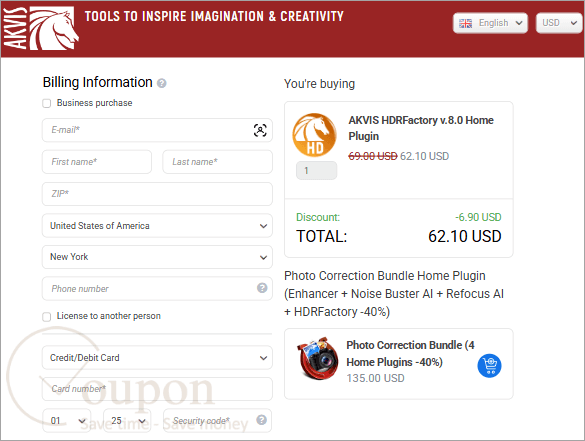Click the autofill contact icon in E-mail field
Image resolution: width=585 pixels, height=441 pixels.
260,130
